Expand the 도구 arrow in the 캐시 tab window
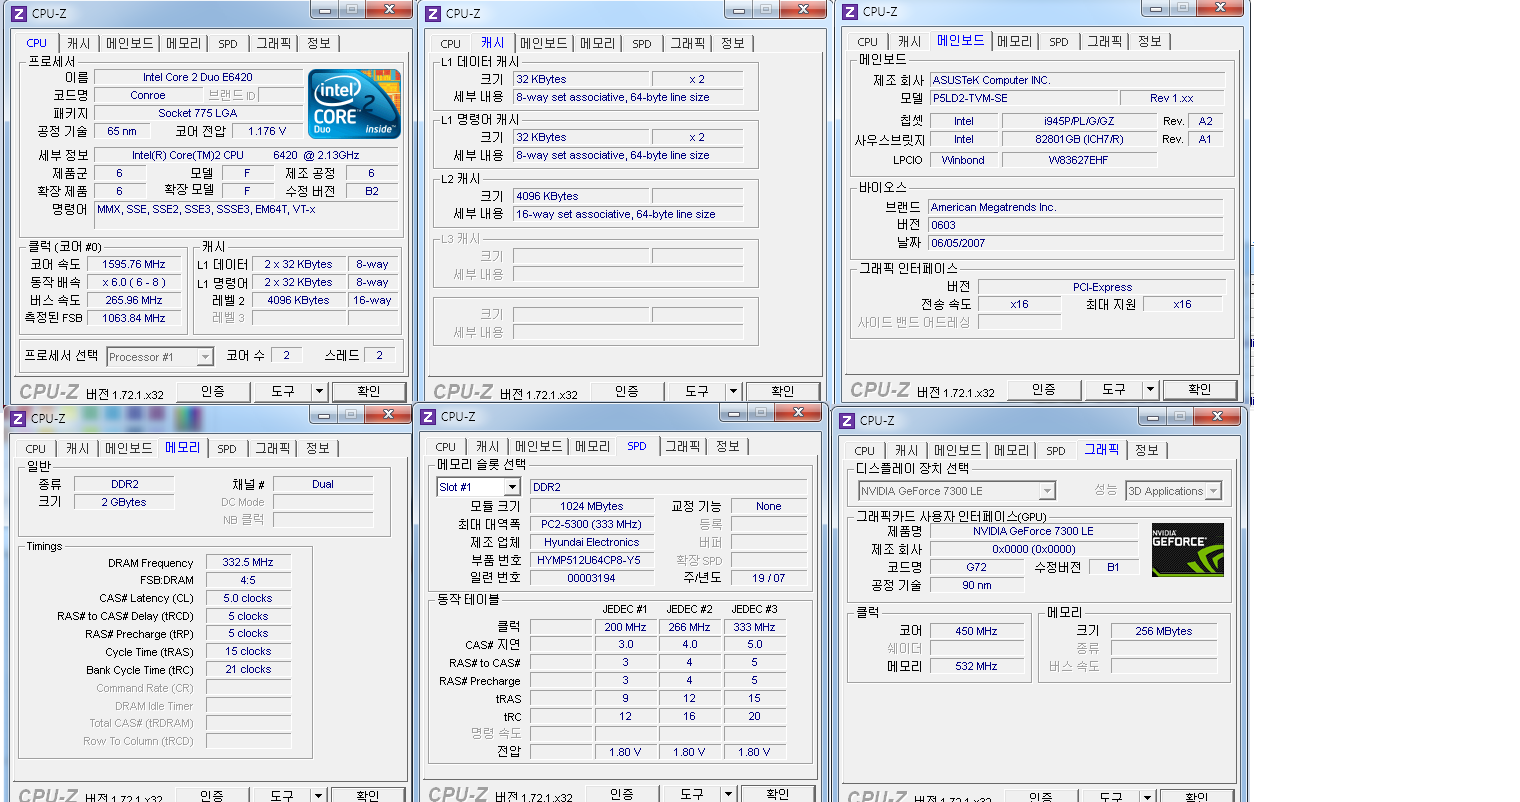1520x802 pixels. point(734,391)
